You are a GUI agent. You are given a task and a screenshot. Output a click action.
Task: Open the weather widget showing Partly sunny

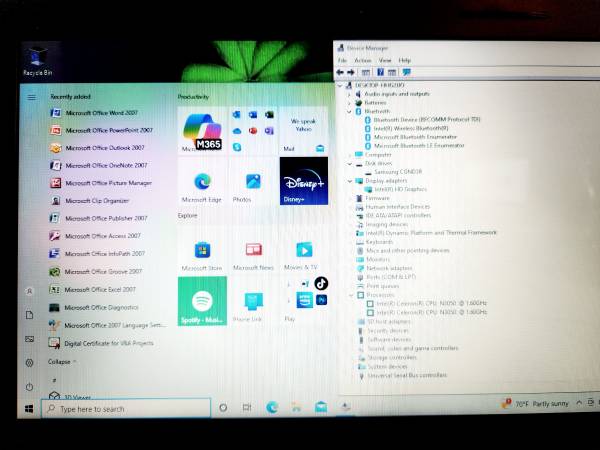coord(536,404)
